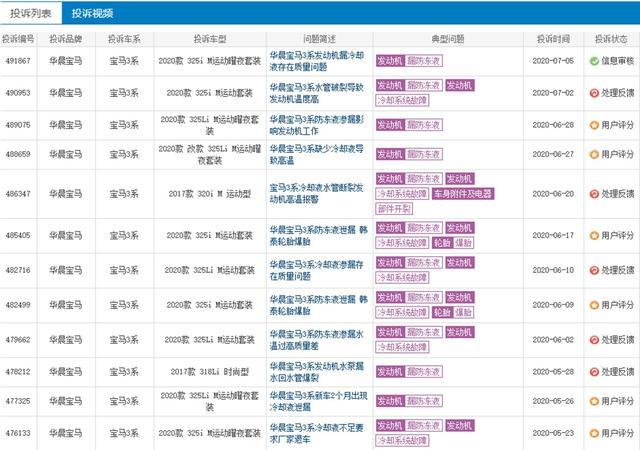Click the 轮胎 爆胎 tag in row 485405
Viewport: 640px width, 450px height.
click(x=453, y=243)
